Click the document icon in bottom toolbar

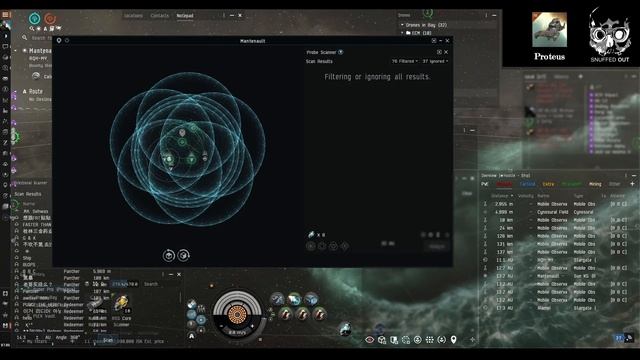pos(394,340)
